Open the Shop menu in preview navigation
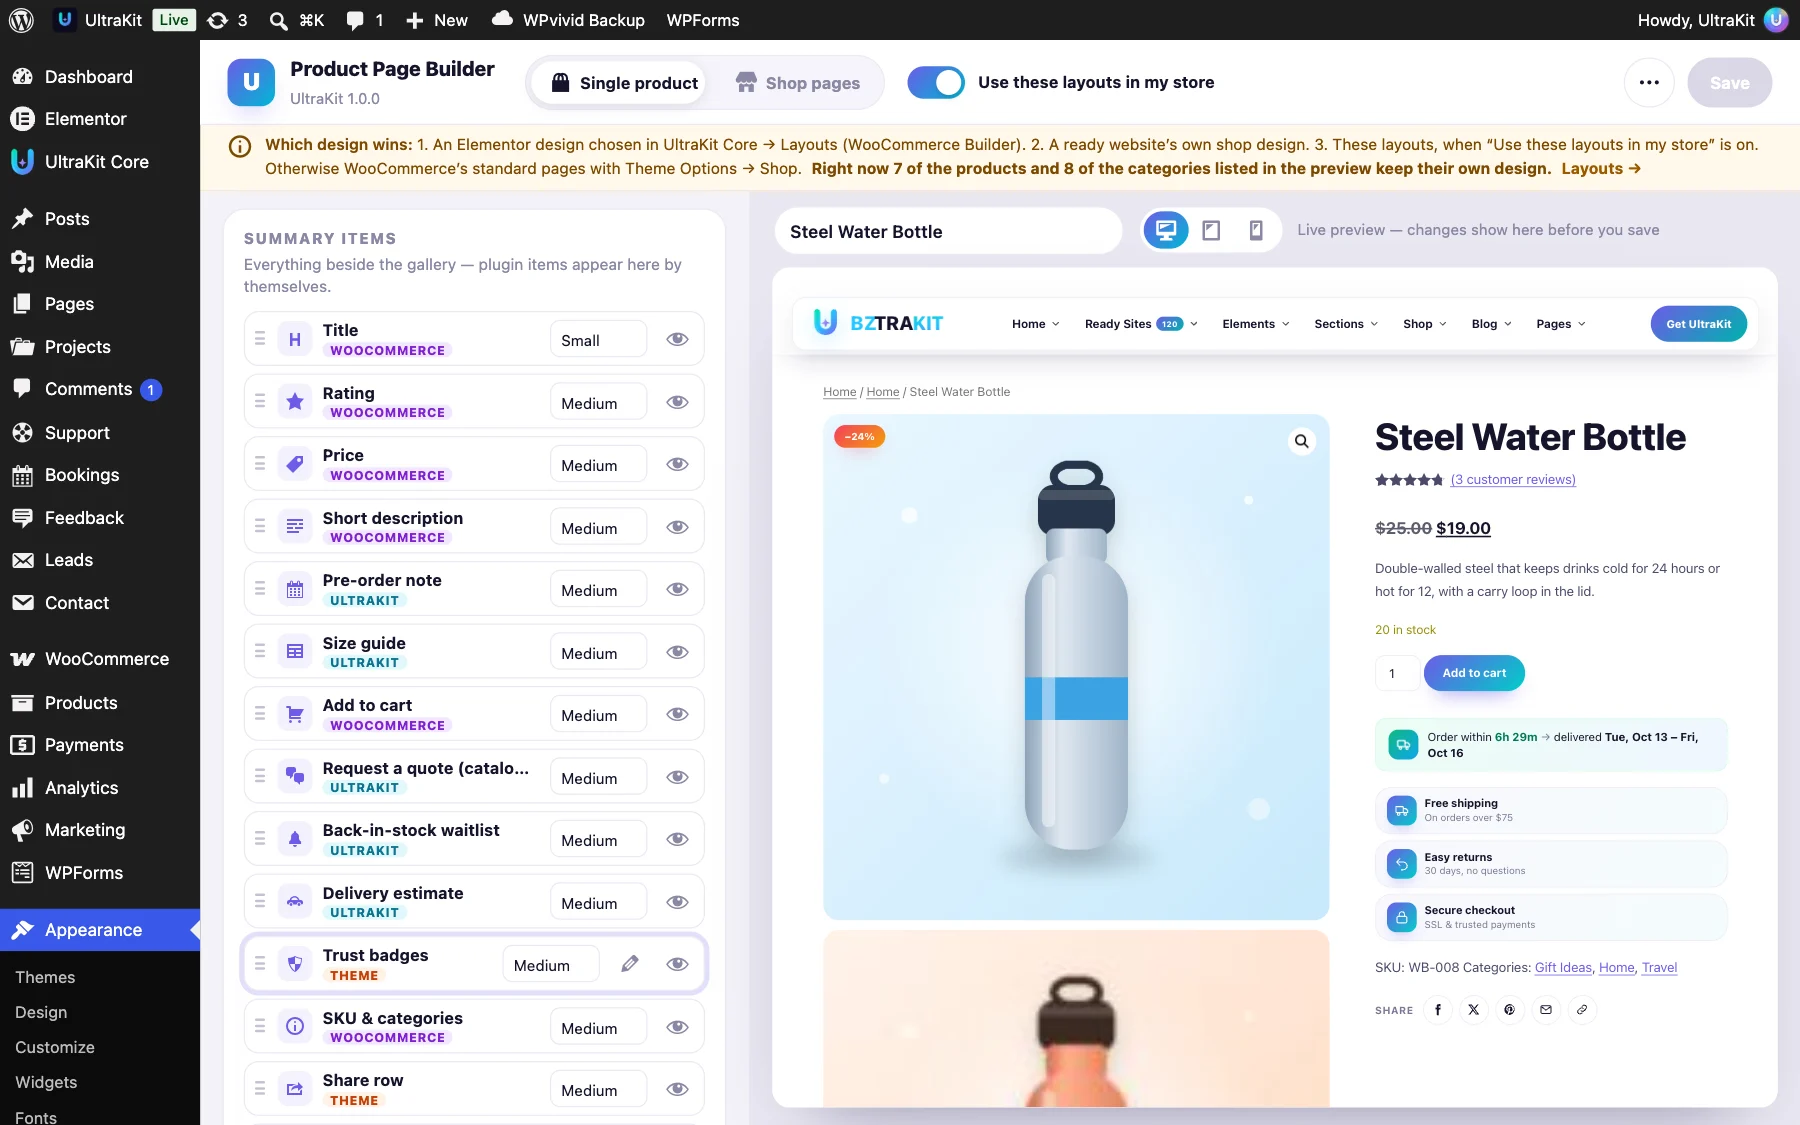This screenshot has height=1125, width=1800. 1424,324
